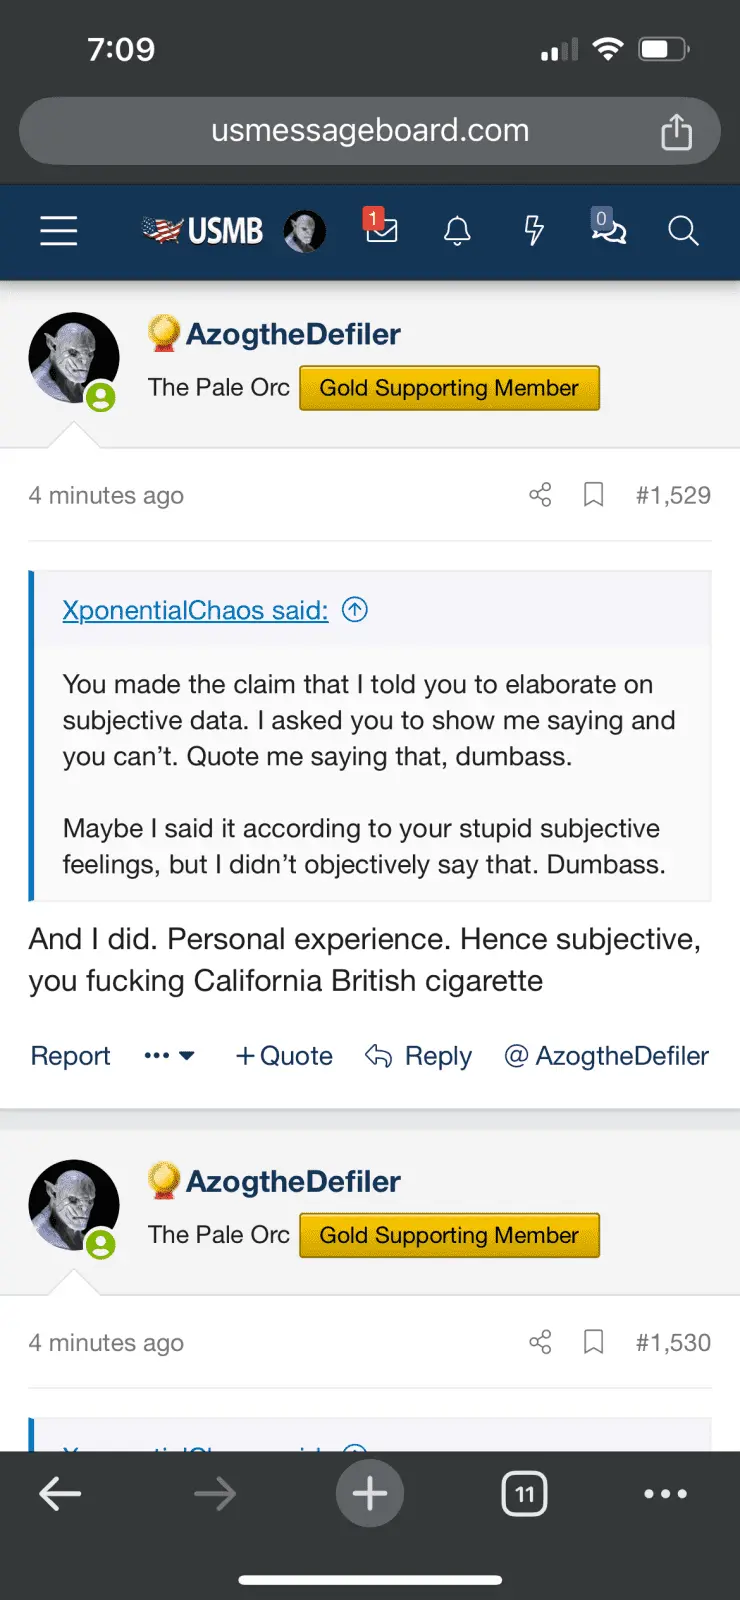Bookmark post #1,529
This screenshot has width=740, height=1600.
tap(593, 495)
